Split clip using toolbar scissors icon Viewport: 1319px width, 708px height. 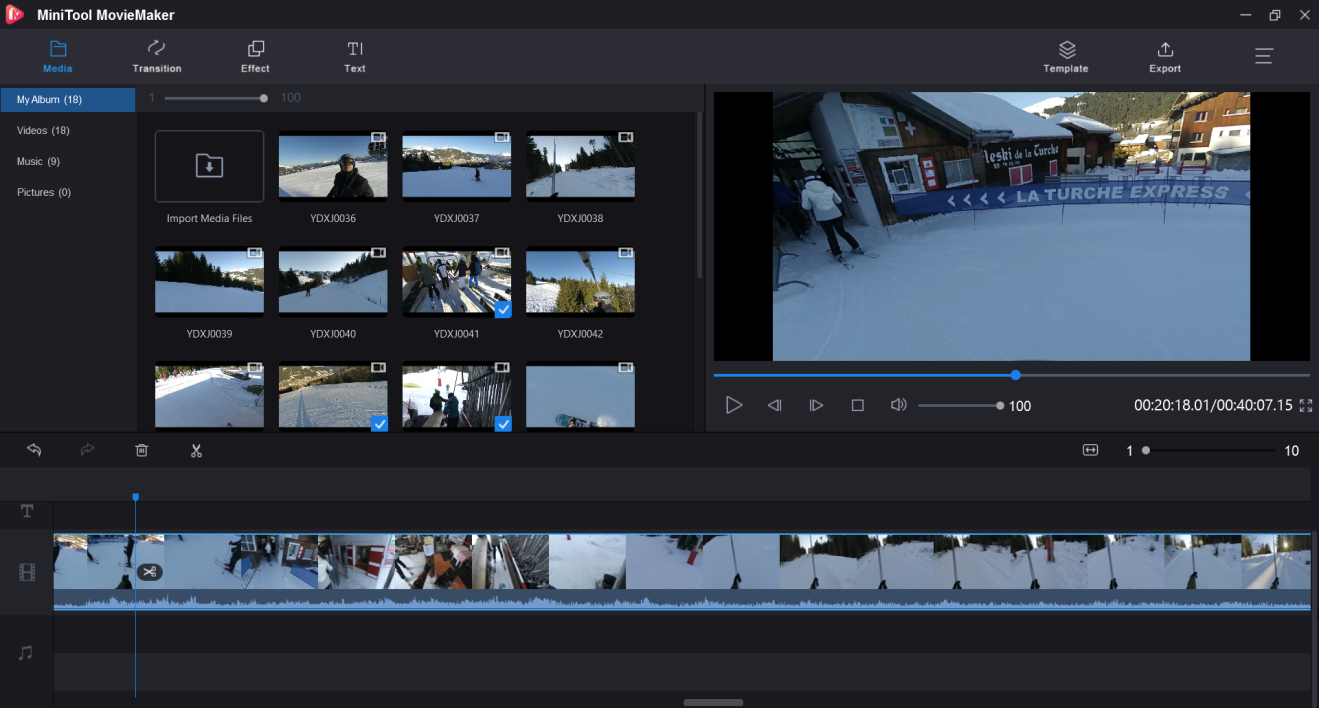(196, 450)
